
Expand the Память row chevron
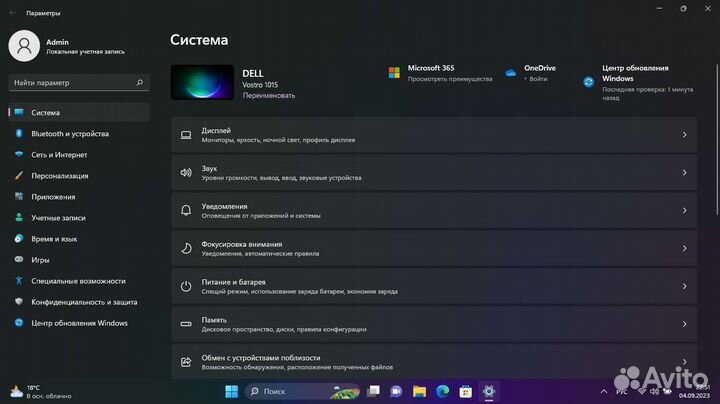(x=684, y=324)
